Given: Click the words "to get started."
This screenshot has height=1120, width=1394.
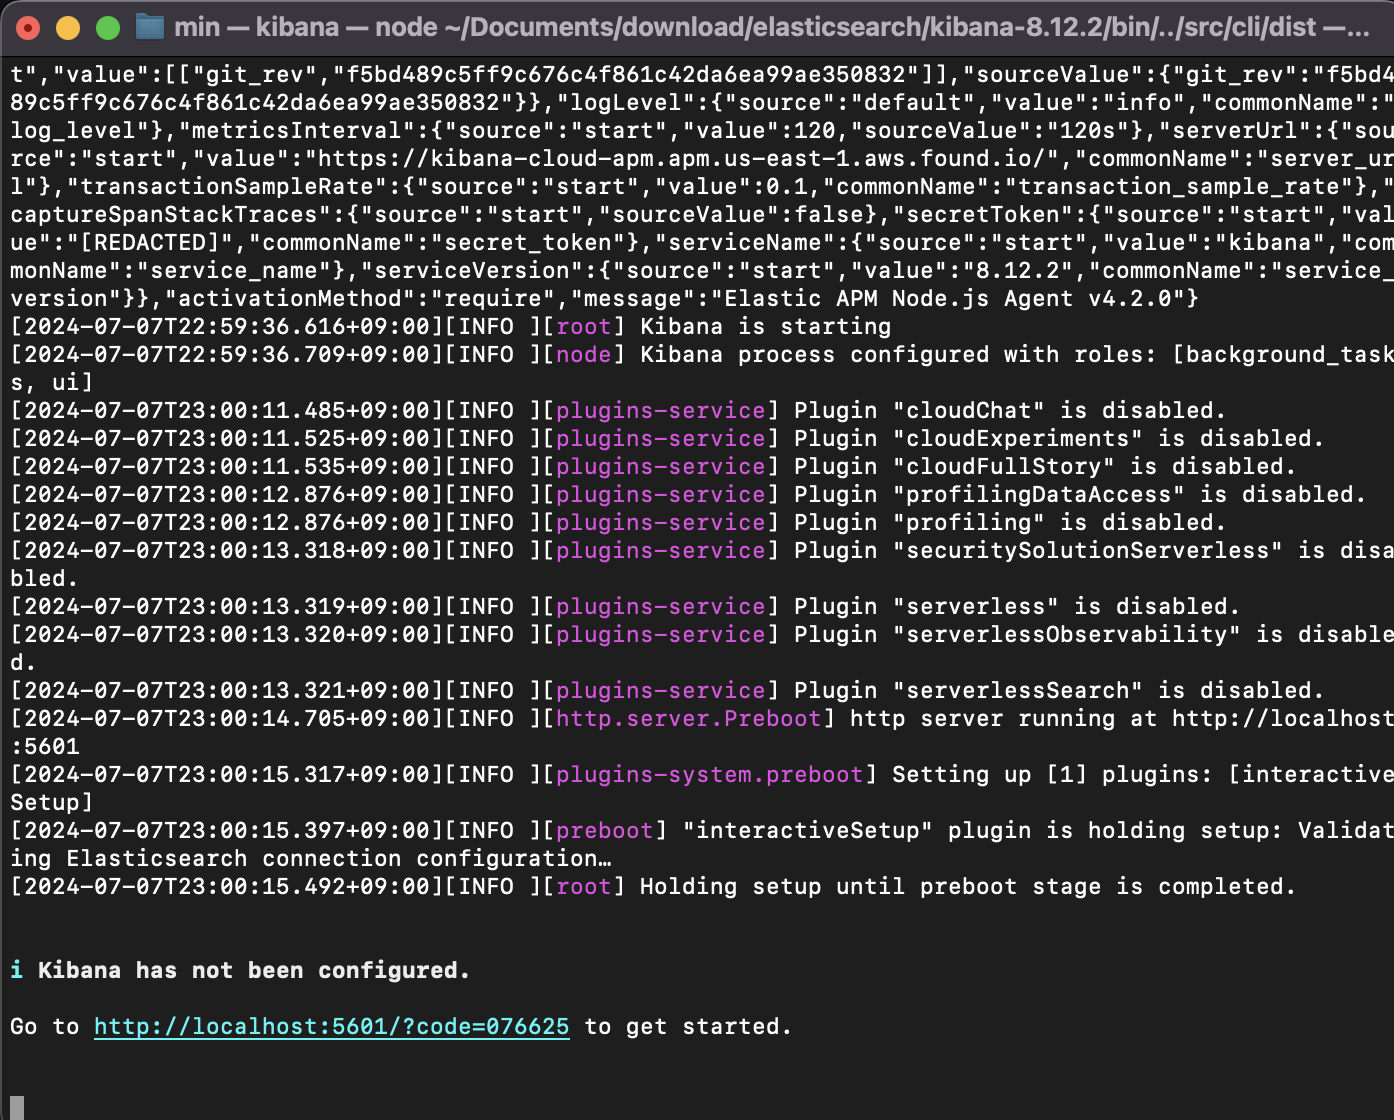Looking at the screenshot, I should point(688,1027).
